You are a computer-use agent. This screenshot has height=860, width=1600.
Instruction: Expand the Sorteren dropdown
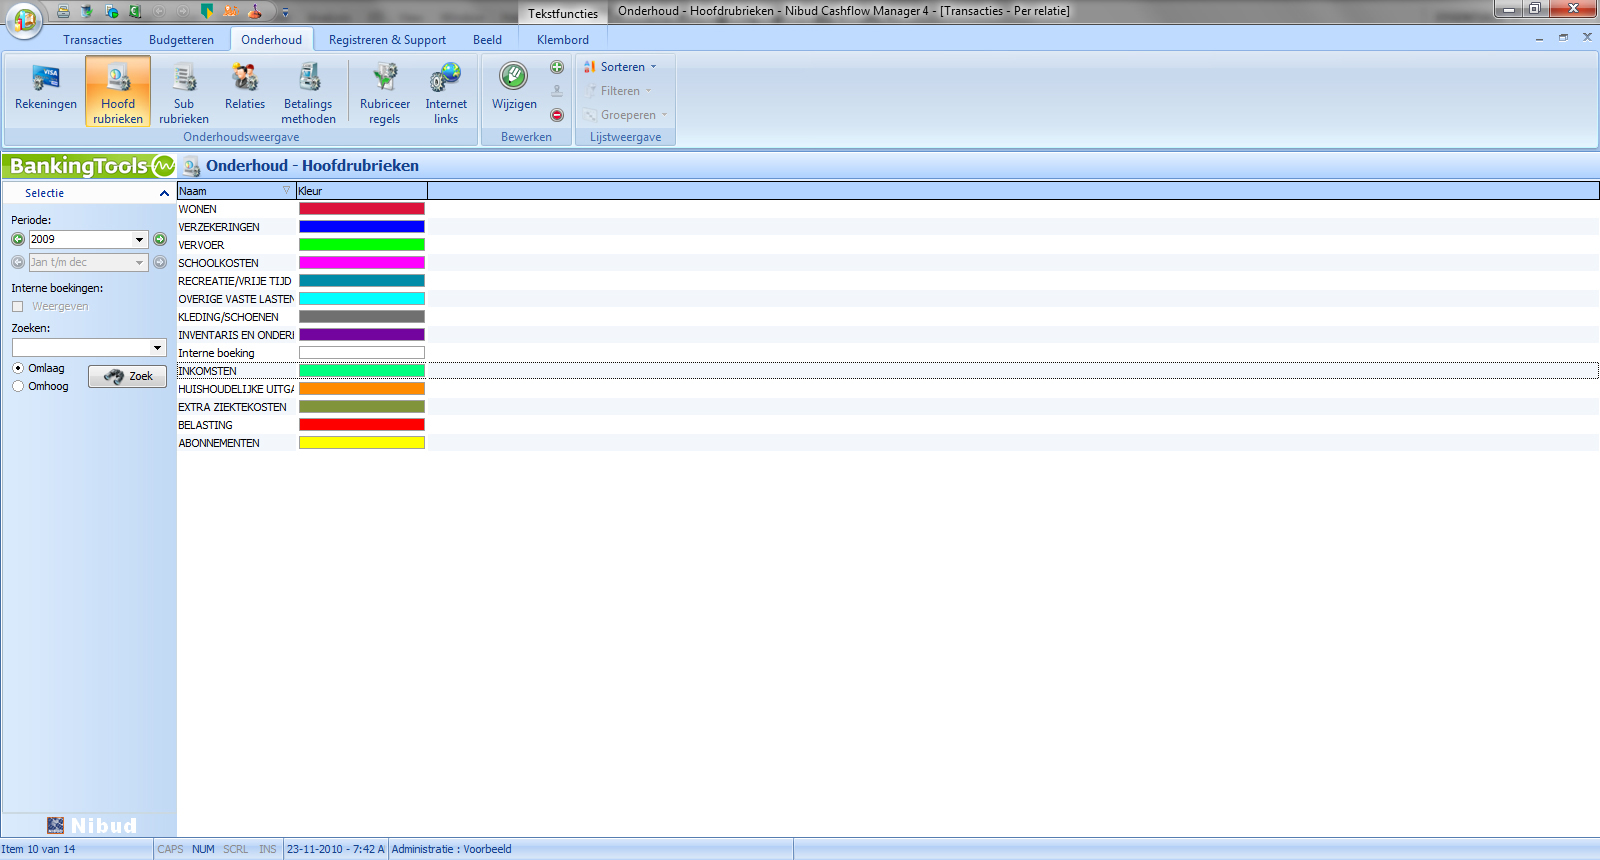621,67
